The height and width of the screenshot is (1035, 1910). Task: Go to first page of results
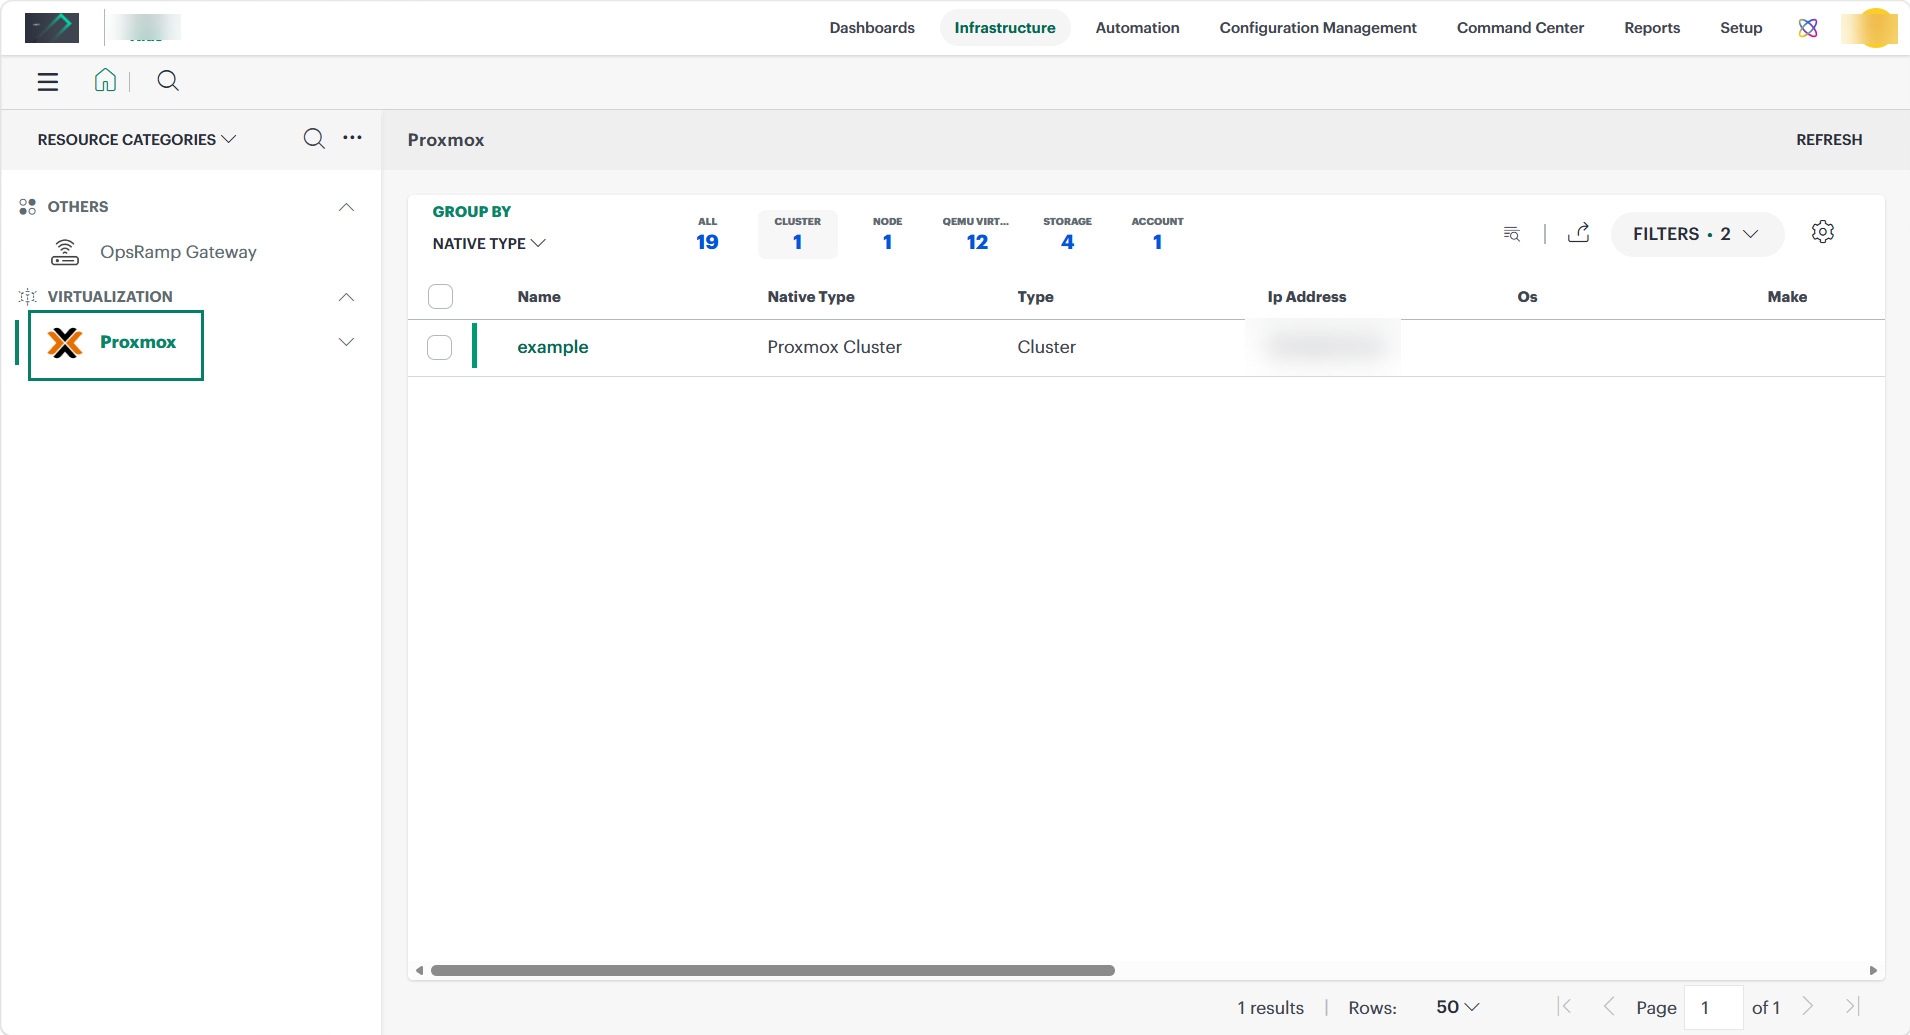(x=1565, y=1007)
